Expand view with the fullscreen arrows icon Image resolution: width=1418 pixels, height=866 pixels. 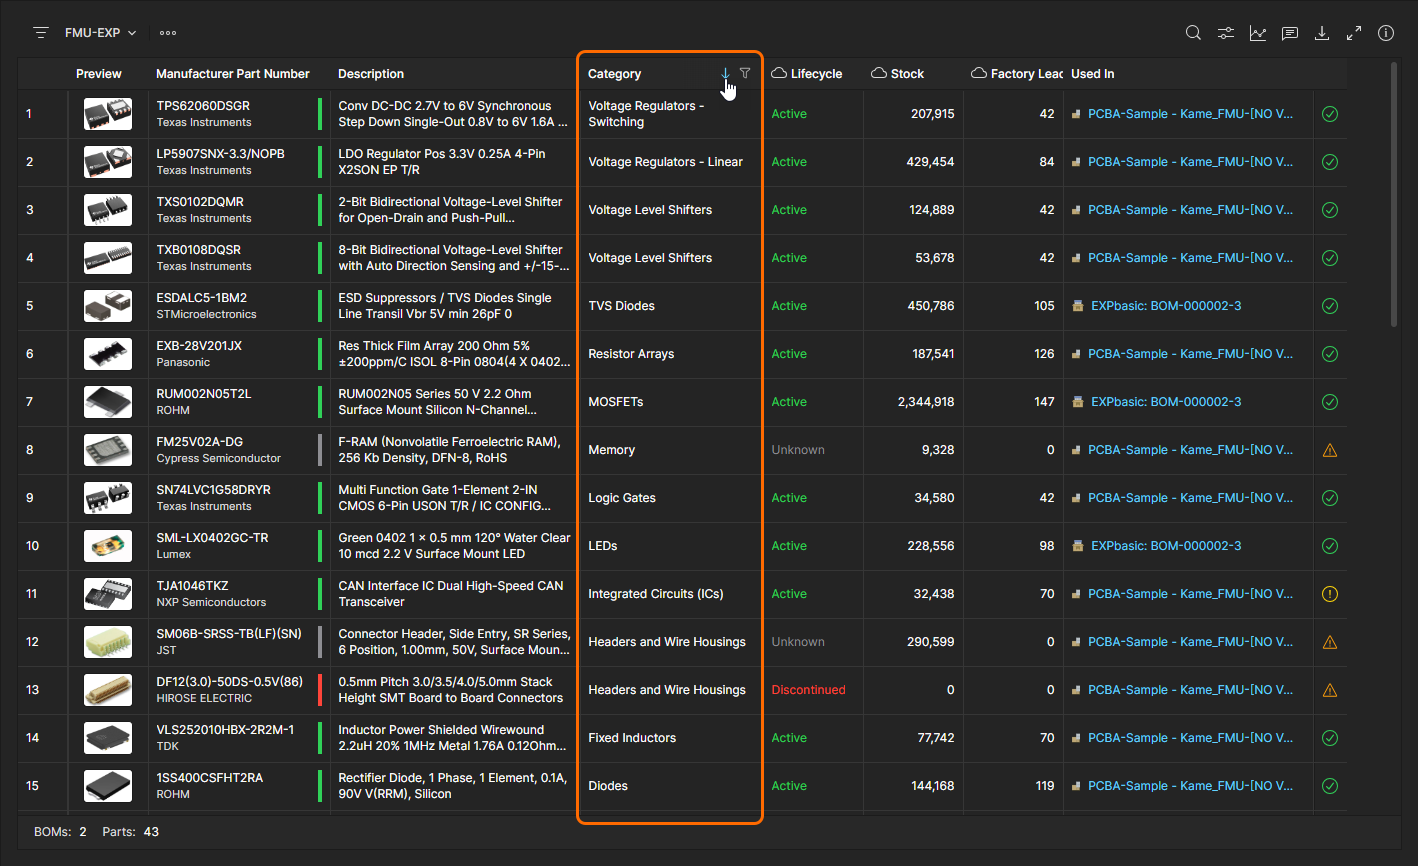(x=1354, y=33)
